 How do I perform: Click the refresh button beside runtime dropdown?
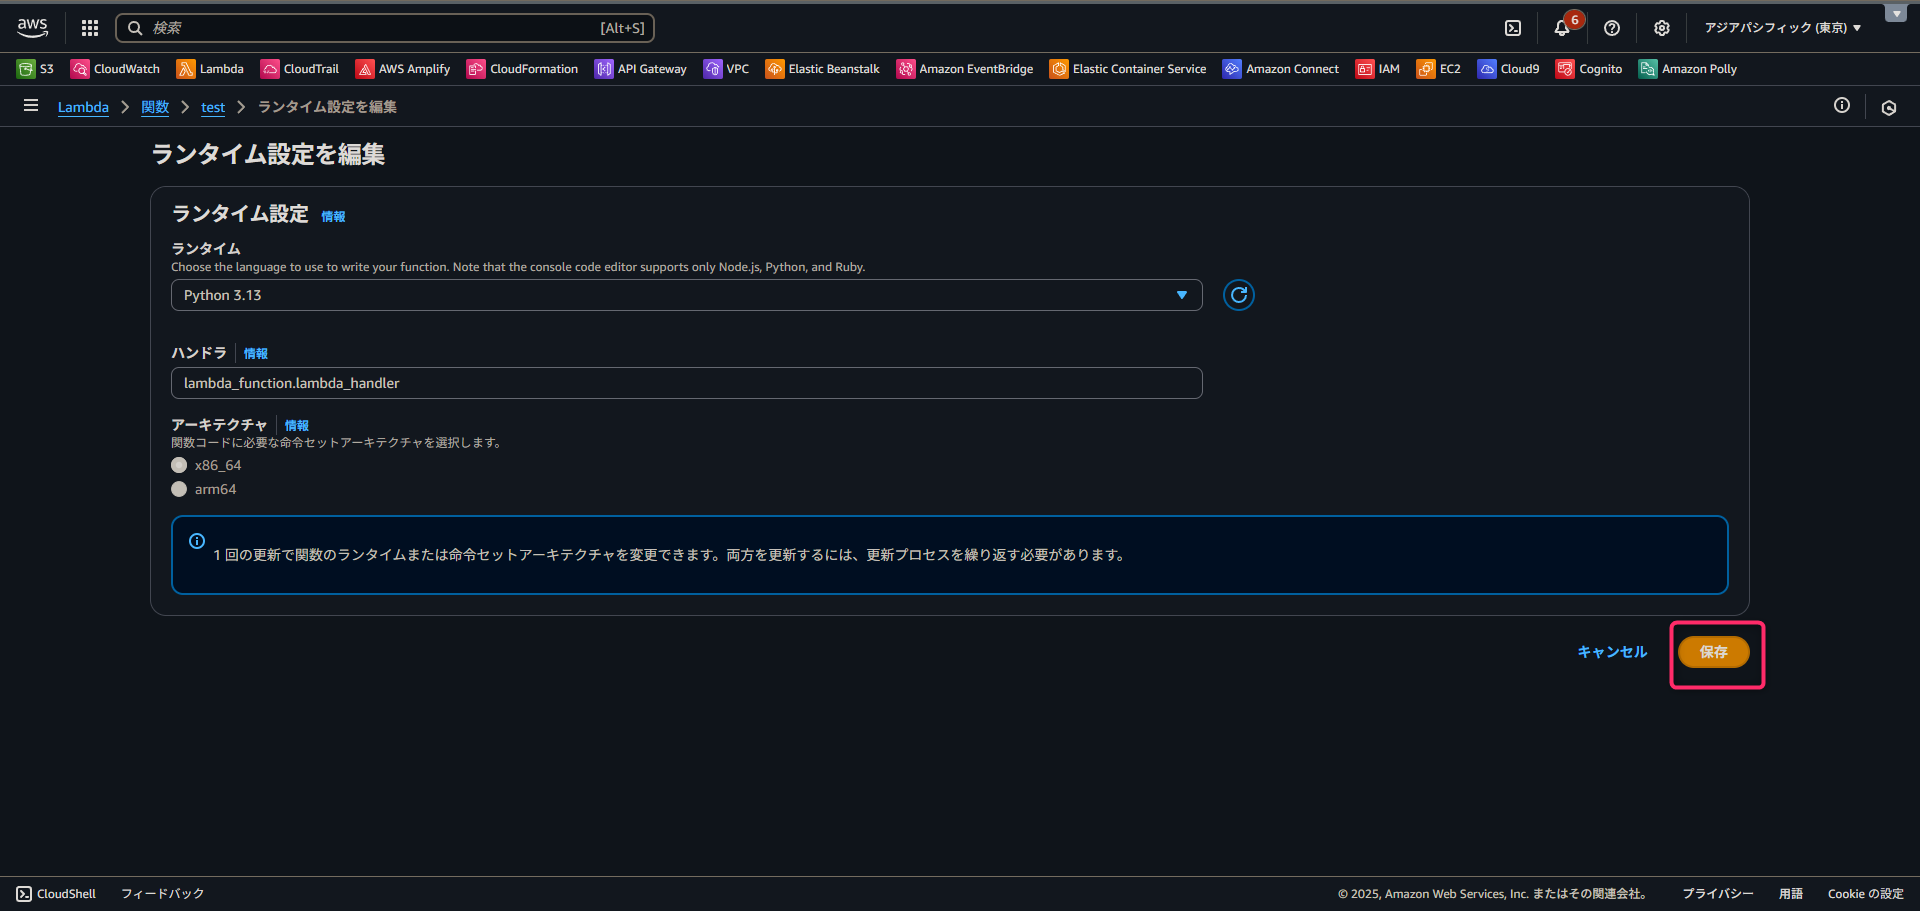coord(1239,295)
